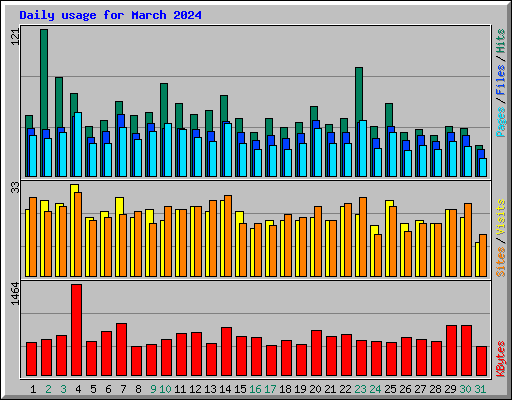Screen dimensions: 512x400
Task: Click the '1464' KBytes axis label
Action: (15, 294)
